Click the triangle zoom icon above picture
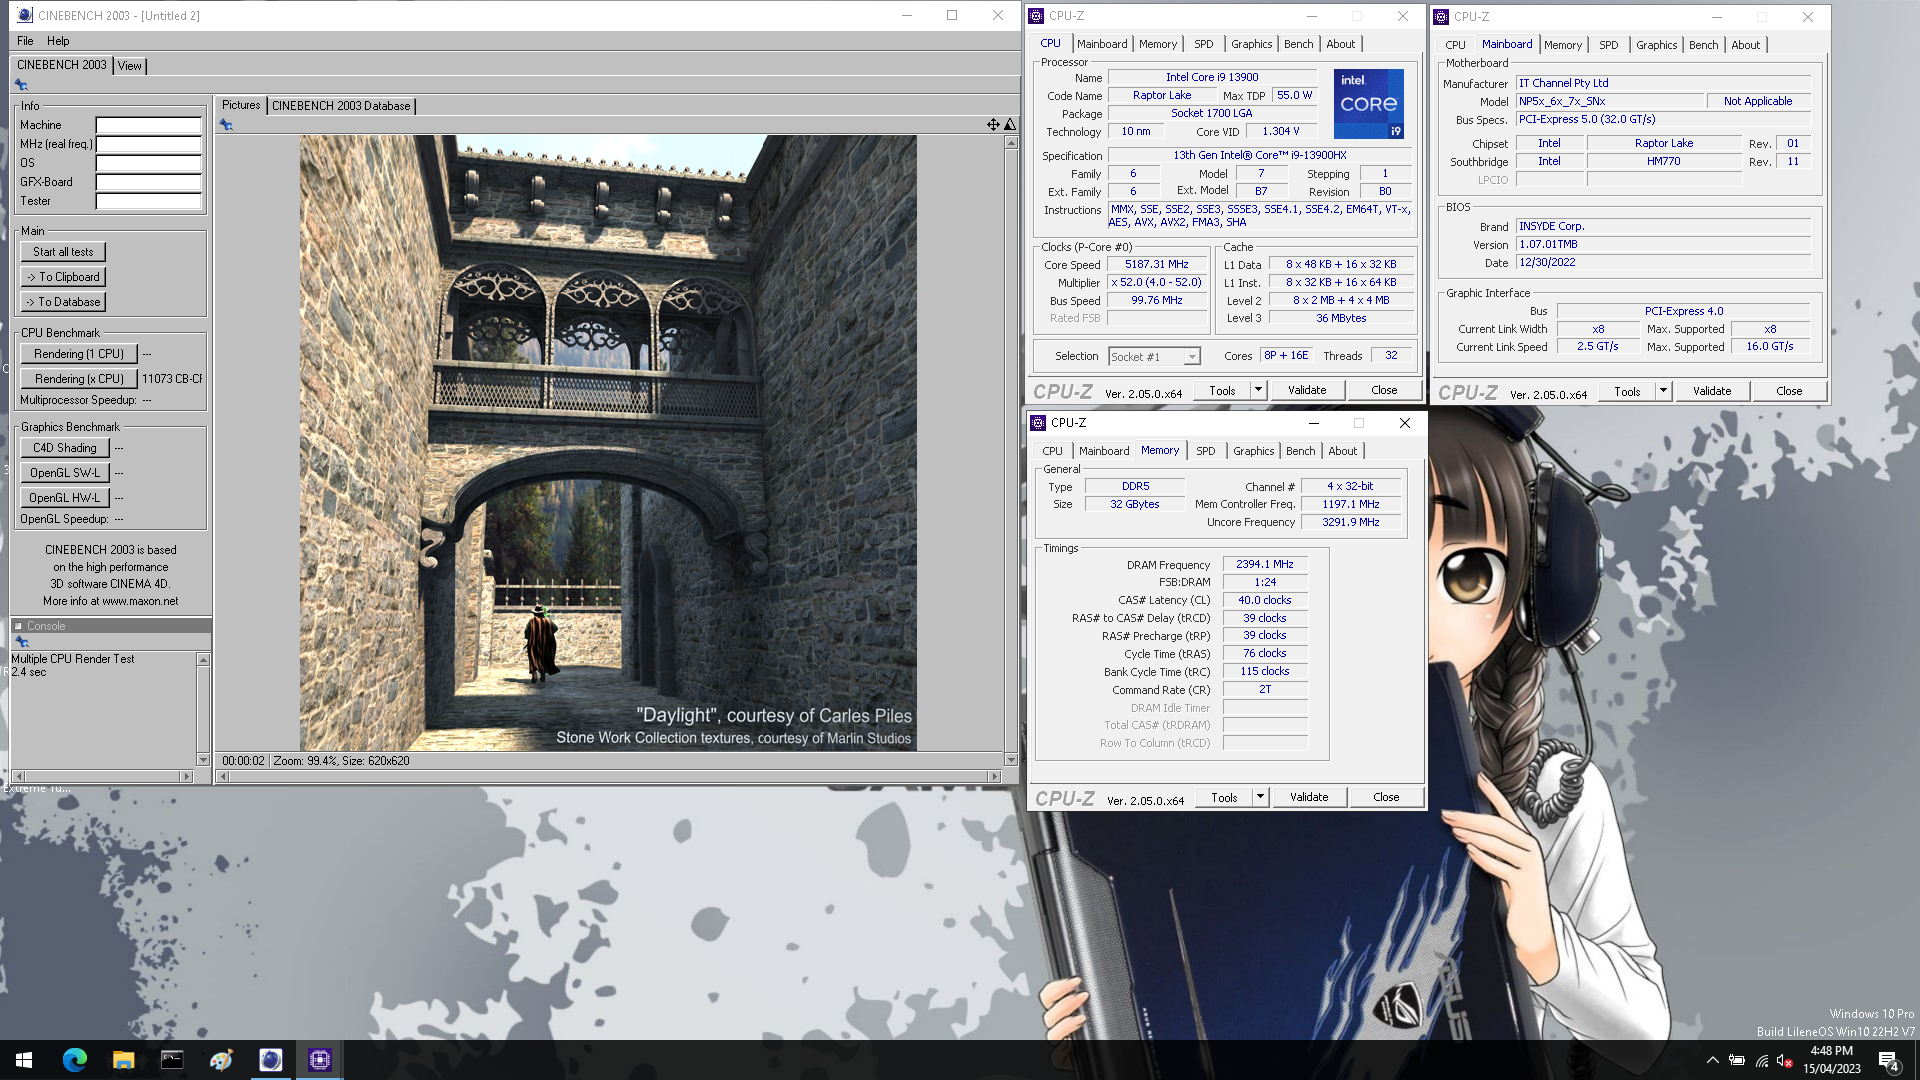Image resolution: width=1920 pixels, height=1080 pixels. [1010, 125]
